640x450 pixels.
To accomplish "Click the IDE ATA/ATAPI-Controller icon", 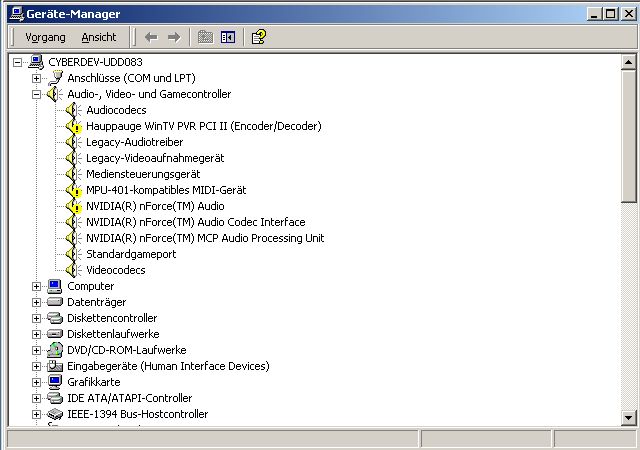I will pyautogui.click(x=55, y=398).
